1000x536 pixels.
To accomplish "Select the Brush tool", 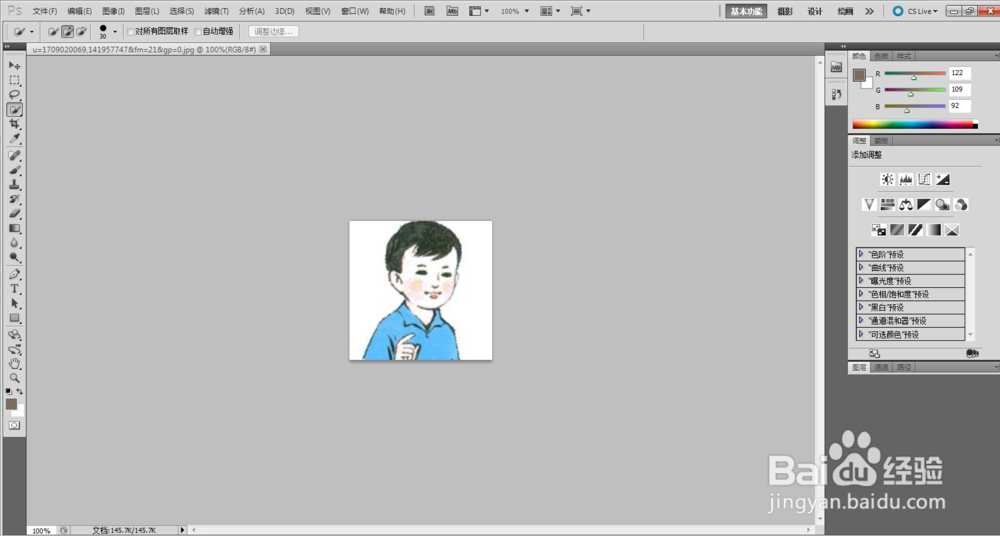I will click(14, 170).
